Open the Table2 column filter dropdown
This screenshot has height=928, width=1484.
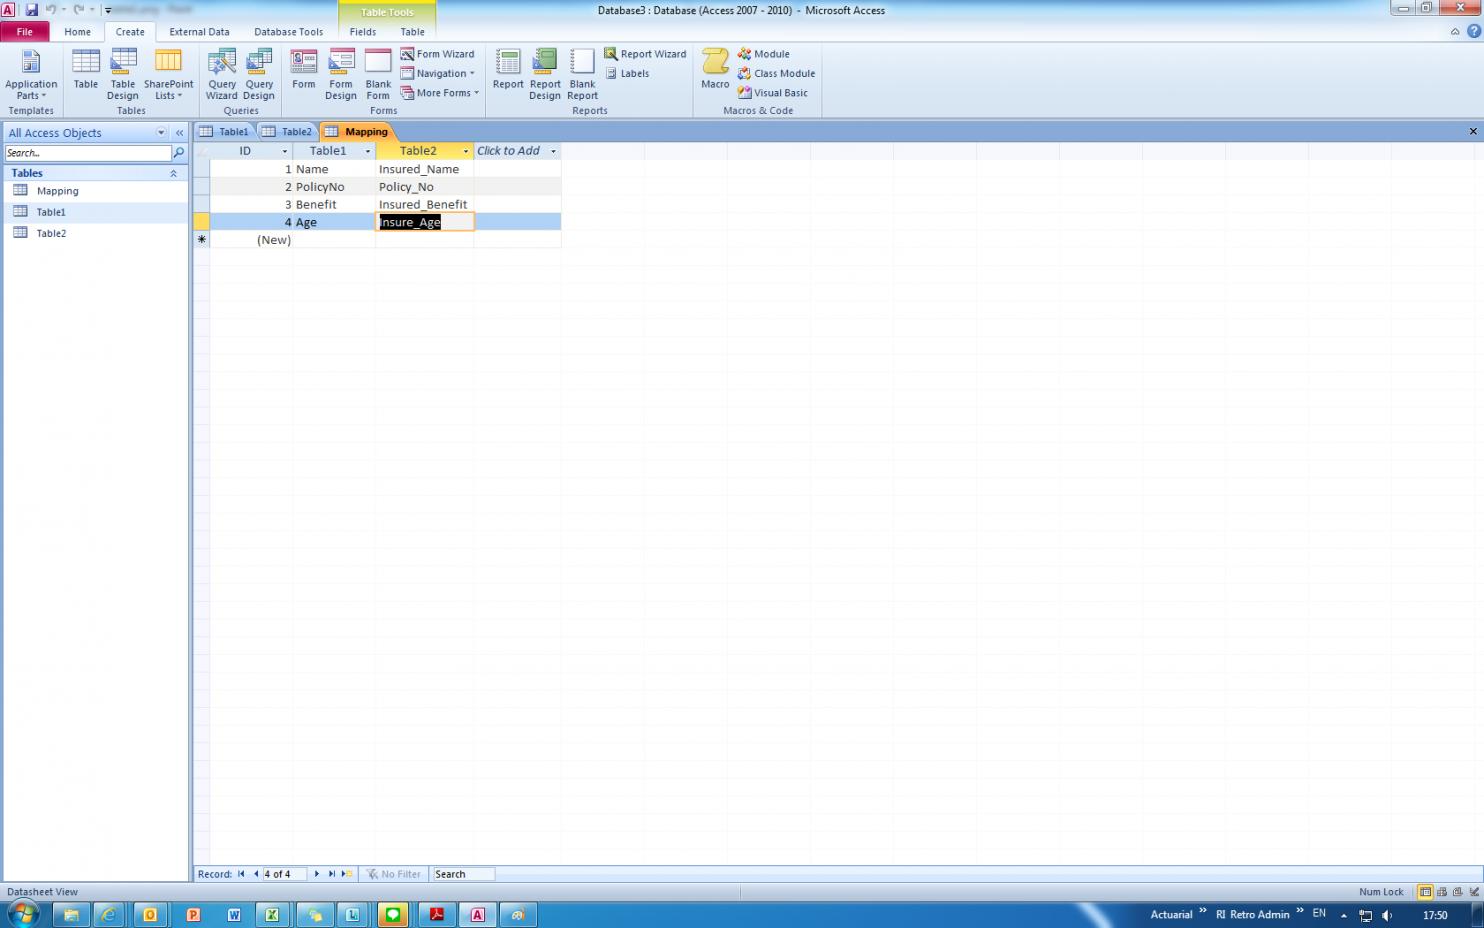[466, 151]
